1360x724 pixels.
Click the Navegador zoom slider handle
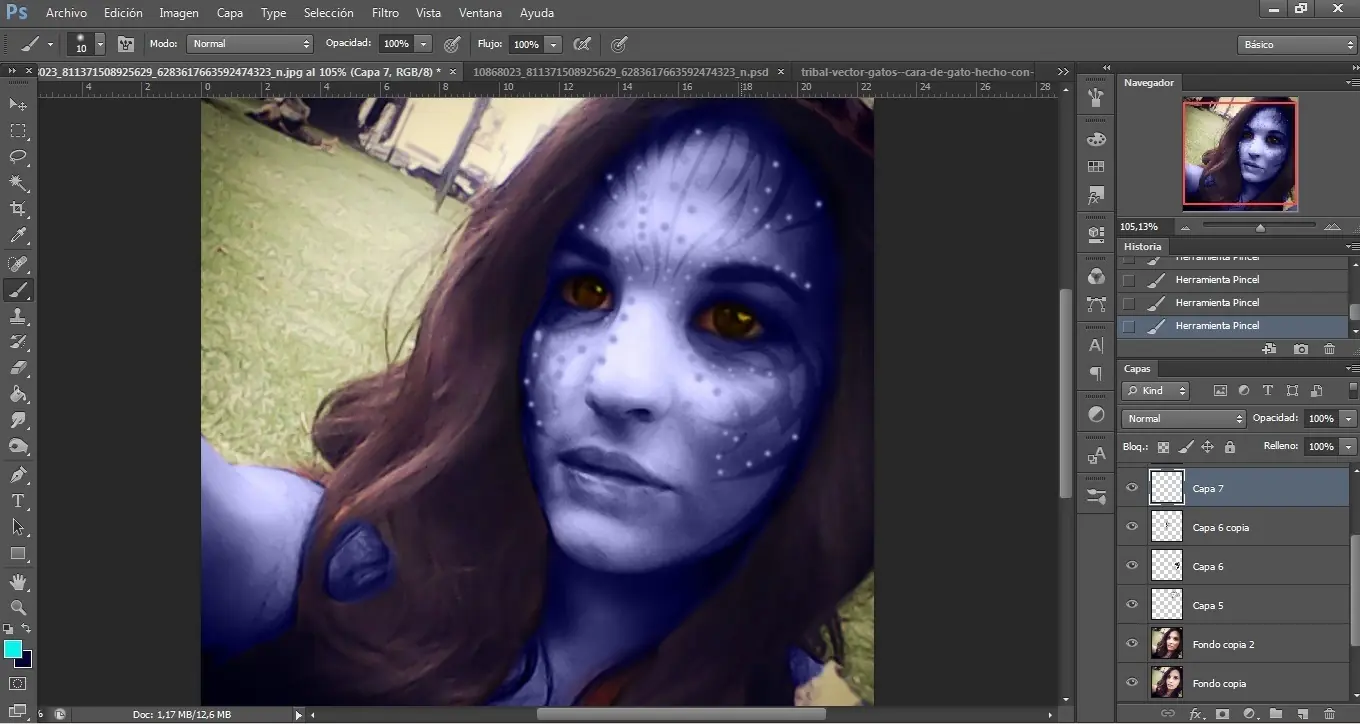pyautogui.click(x=1260, y=228)
